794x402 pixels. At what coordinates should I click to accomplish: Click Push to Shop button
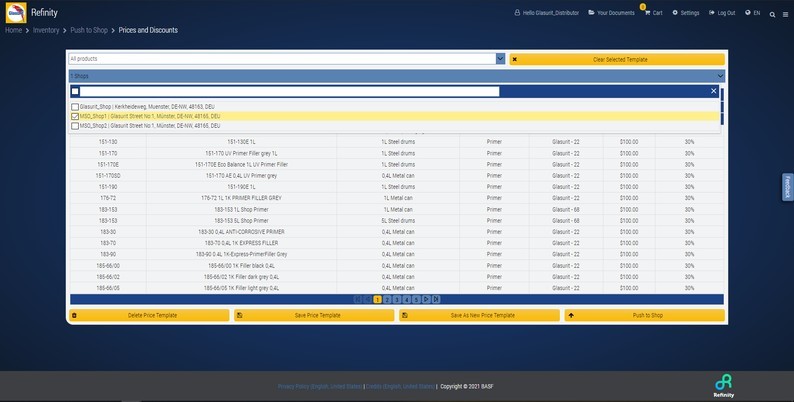coord(645,315)
